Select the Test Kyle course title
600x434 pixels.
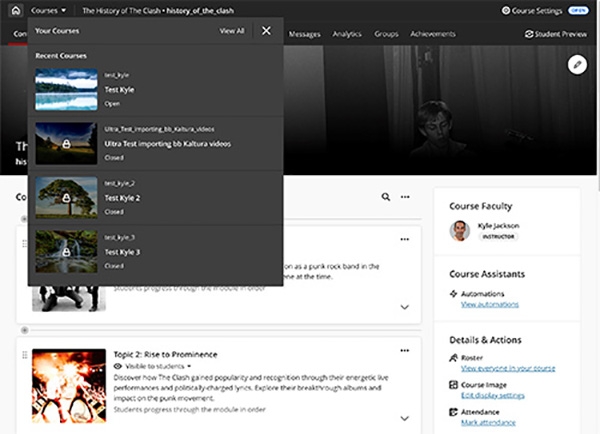119,90
